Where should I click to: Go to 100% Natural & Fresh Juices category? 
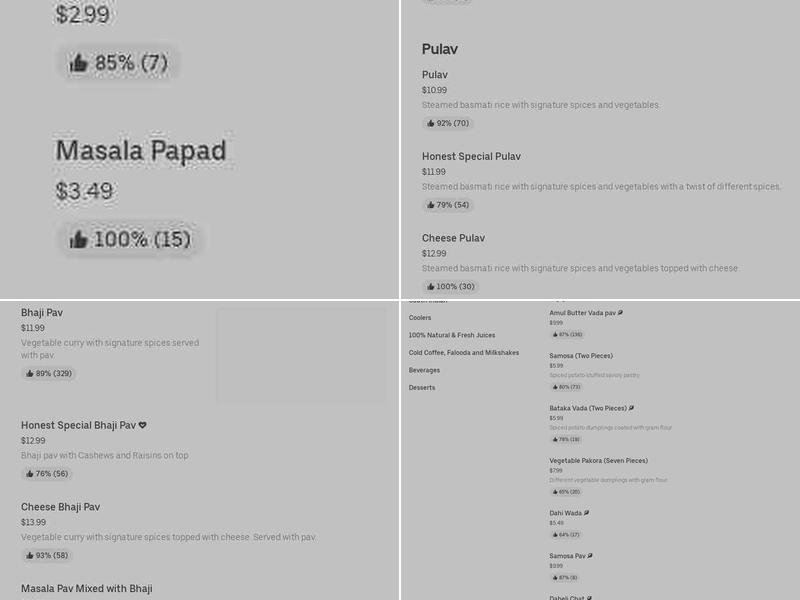(451, 335)
